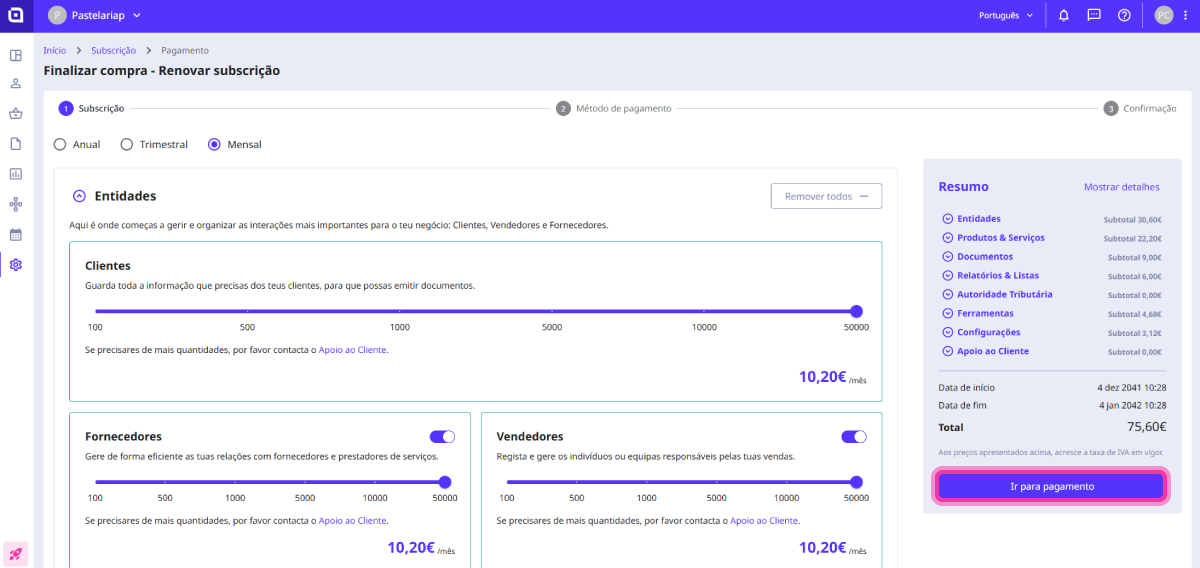
Task: Set Clientes slider to 5000 mark
Action: point(552,312)
